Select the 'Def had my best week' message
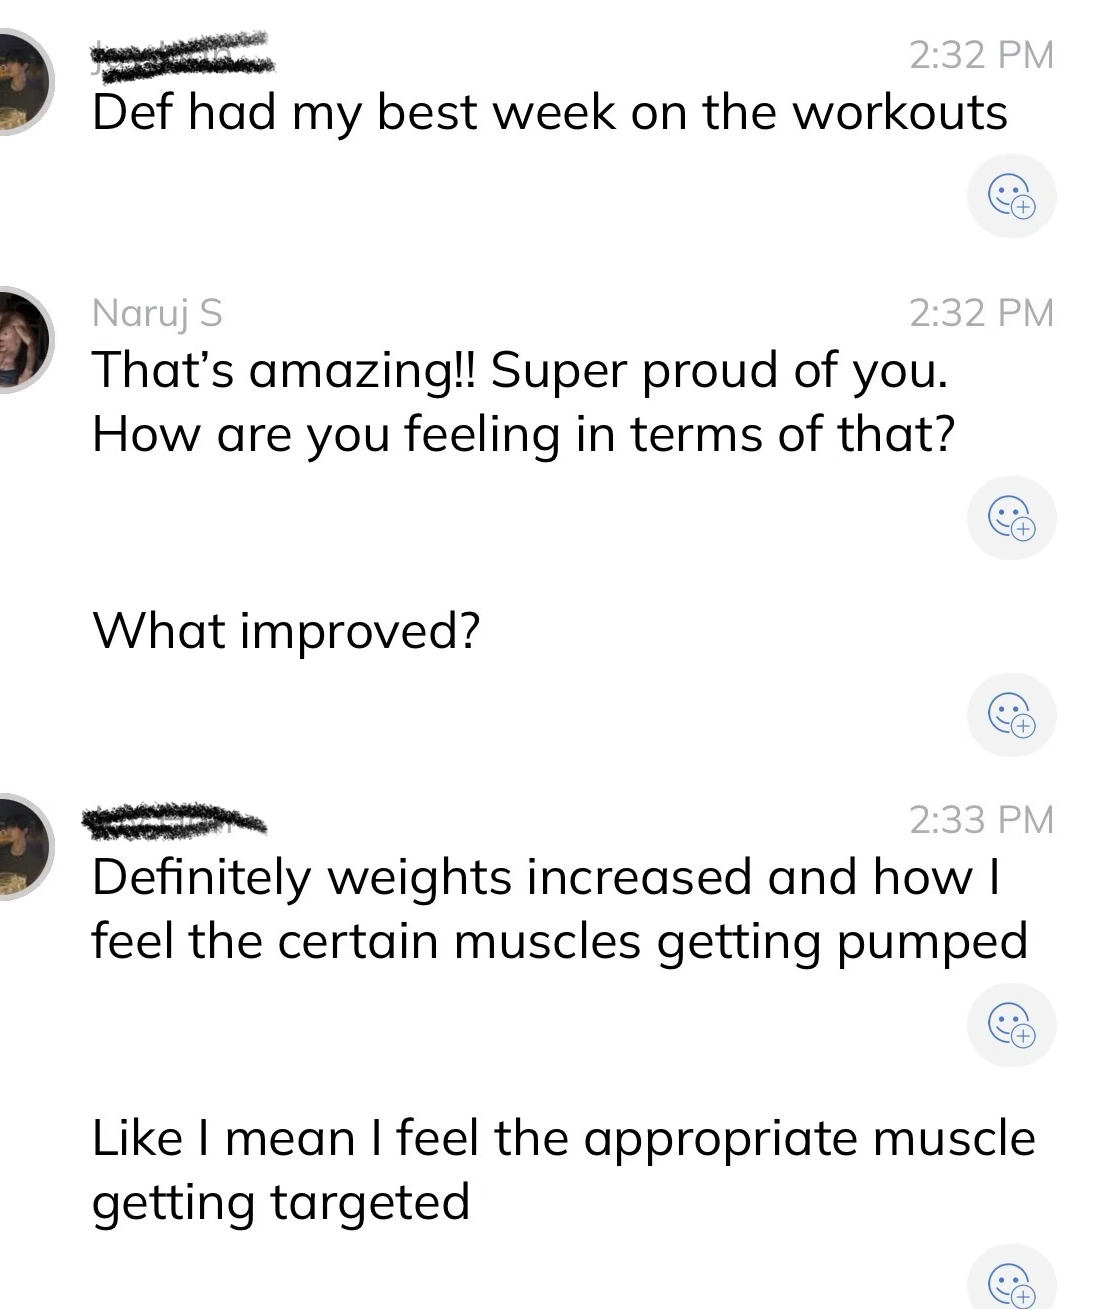The height and width of the screenshot is (1309, 1105). [x=550, y=113]
